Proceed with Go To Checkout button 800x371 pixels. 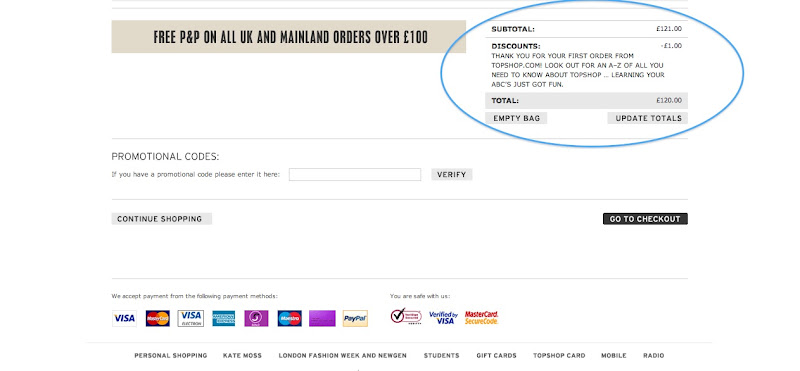click(x=645, y=219)
